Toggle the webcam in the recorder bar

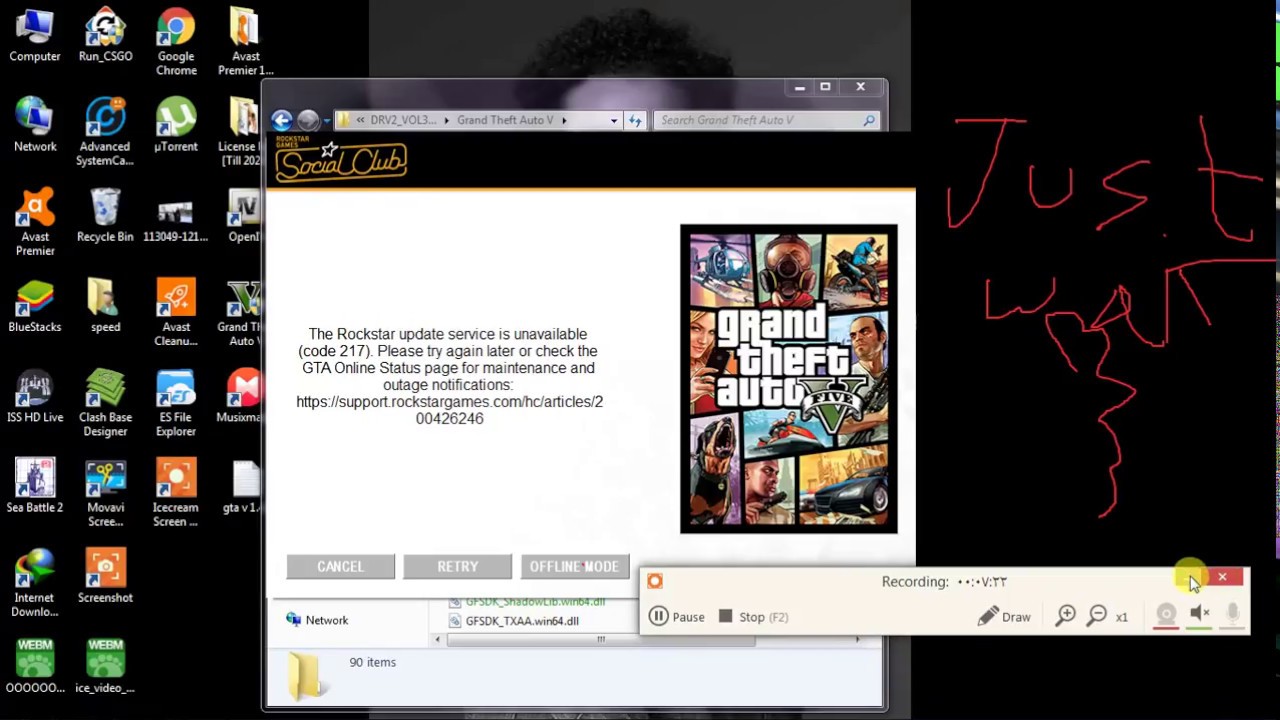click(x=1166, y=615)
